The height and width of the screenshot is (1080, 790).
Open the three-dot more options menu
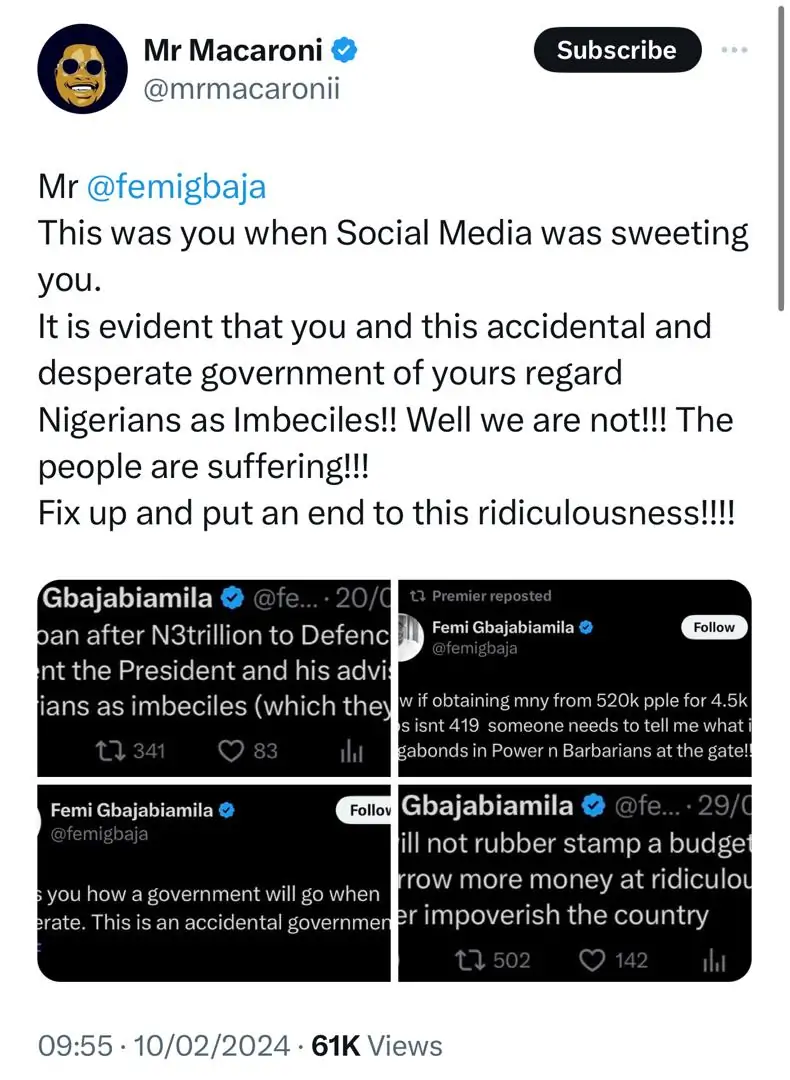pyautogui.click(x=734, y=49)
